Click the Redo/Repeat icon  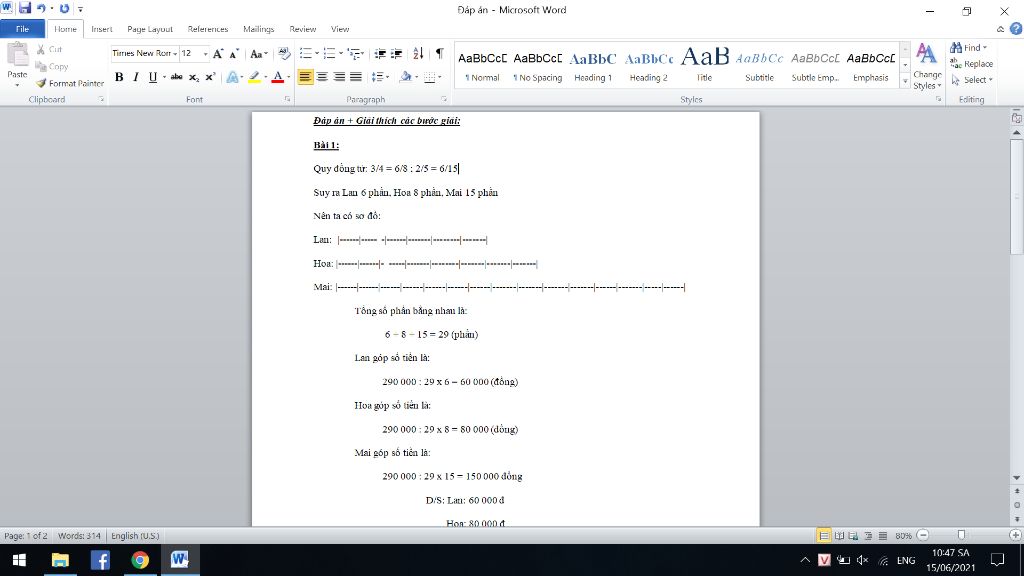click(x=64, y=8)
